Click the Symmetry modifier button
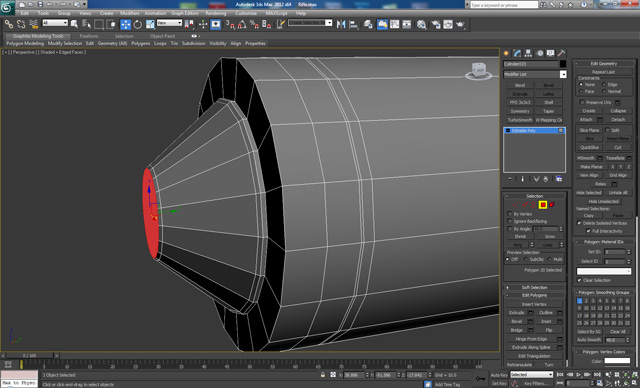640x388 pixels. click(x=520, y=111)
